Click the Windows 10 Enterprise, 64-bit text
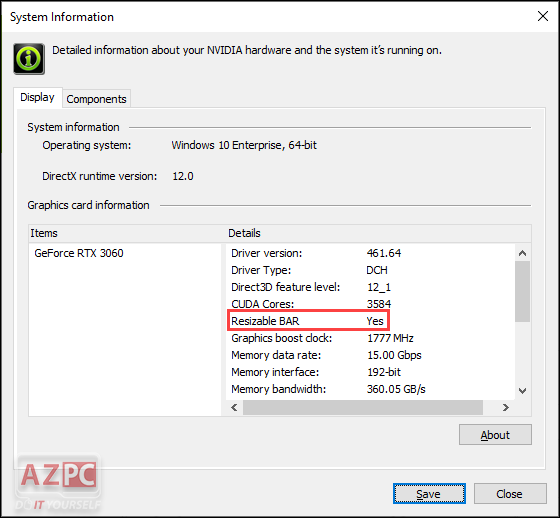The image size is (560, 518). [x=244, y=145]
